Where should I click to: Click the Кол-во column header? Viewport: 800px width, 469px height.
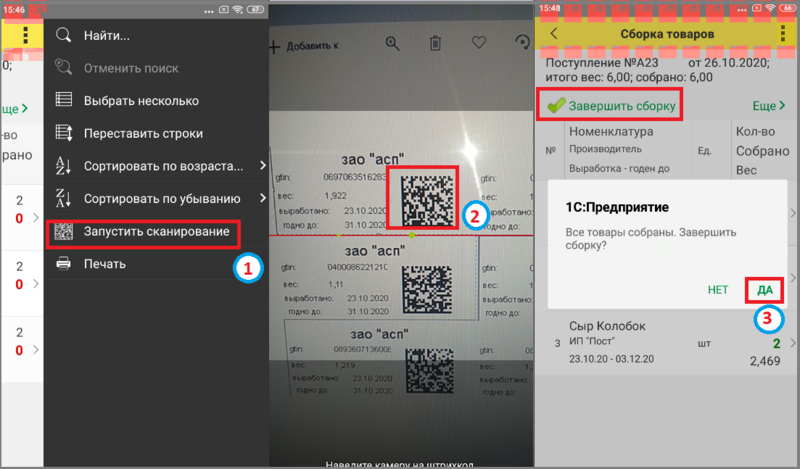(x=755, y=132)
